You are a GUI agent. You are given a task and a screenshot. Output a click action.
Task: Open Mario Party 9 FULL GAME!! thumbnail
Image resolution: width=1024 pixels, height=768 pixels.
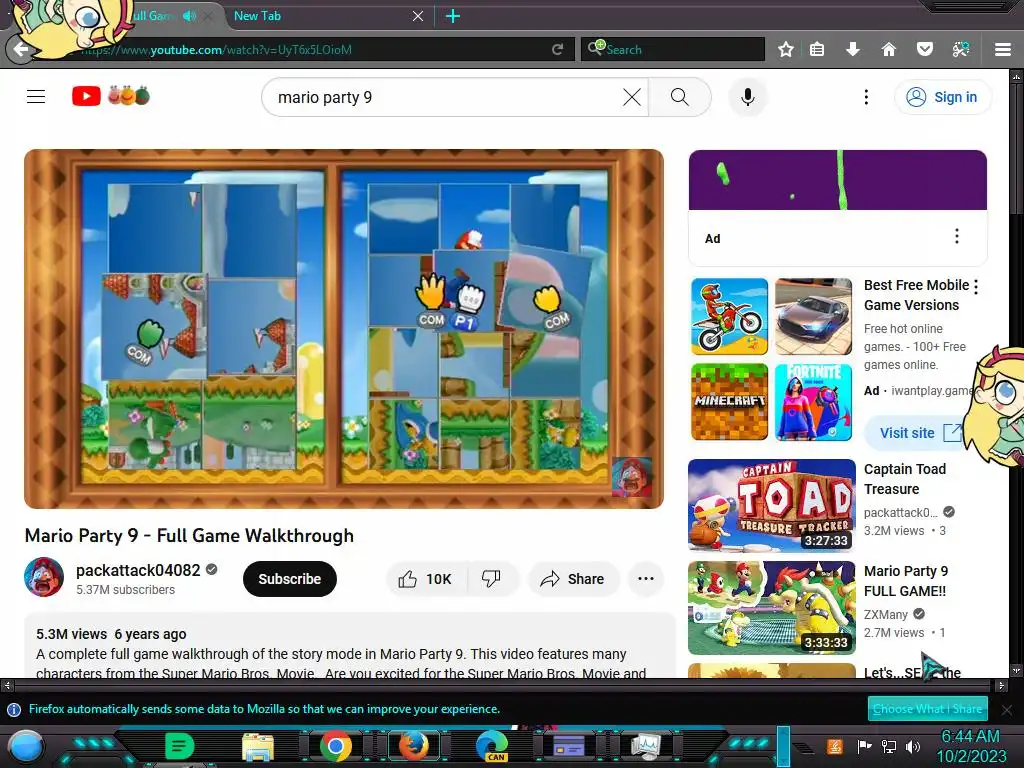(771, 607)
